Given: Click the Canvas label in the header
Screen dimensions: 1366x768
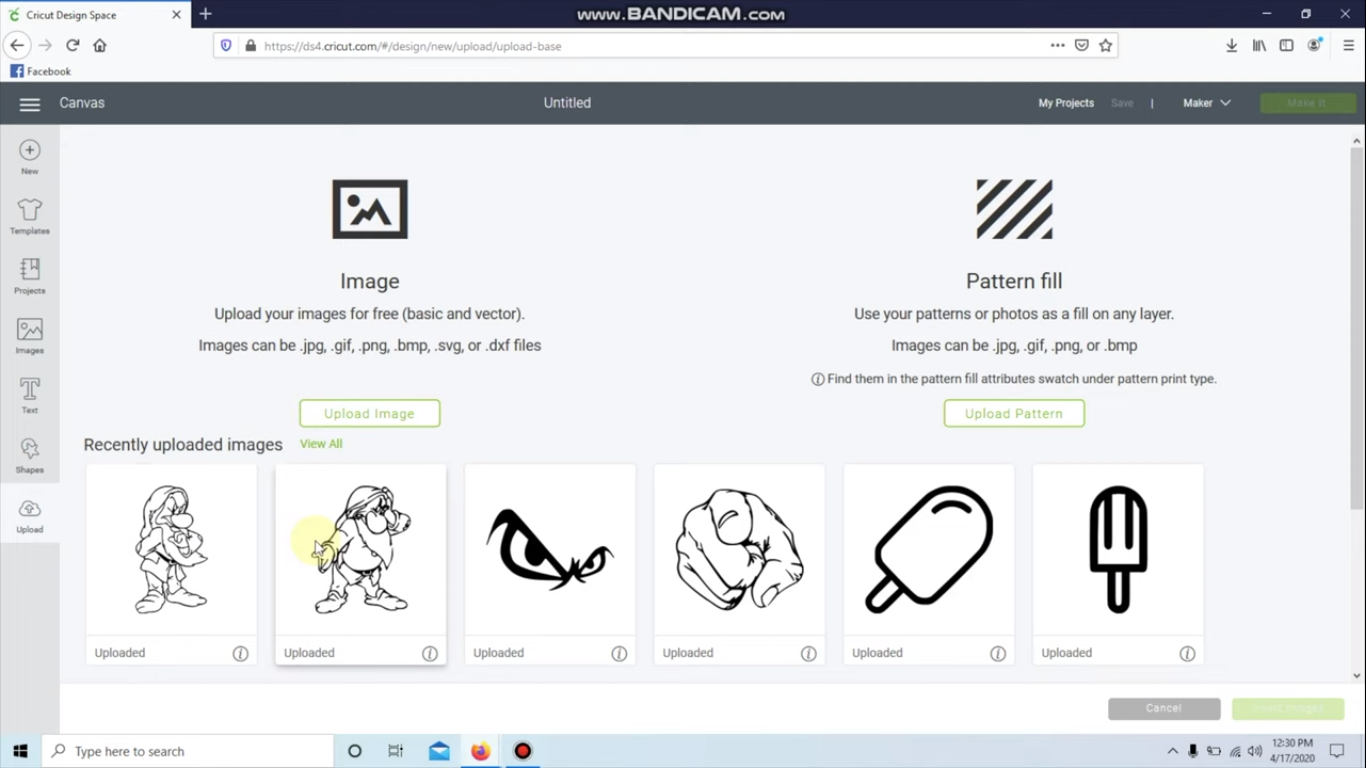Looking at the screenshot, I should coord(82,103).
